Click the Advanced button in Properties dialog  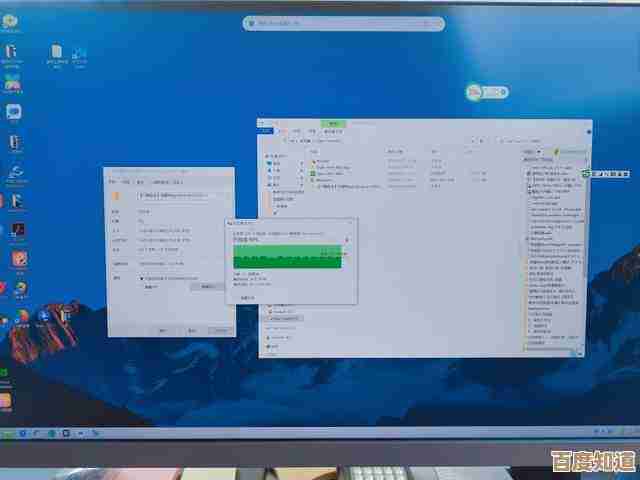pyautogui.click(x=208, y=286)
